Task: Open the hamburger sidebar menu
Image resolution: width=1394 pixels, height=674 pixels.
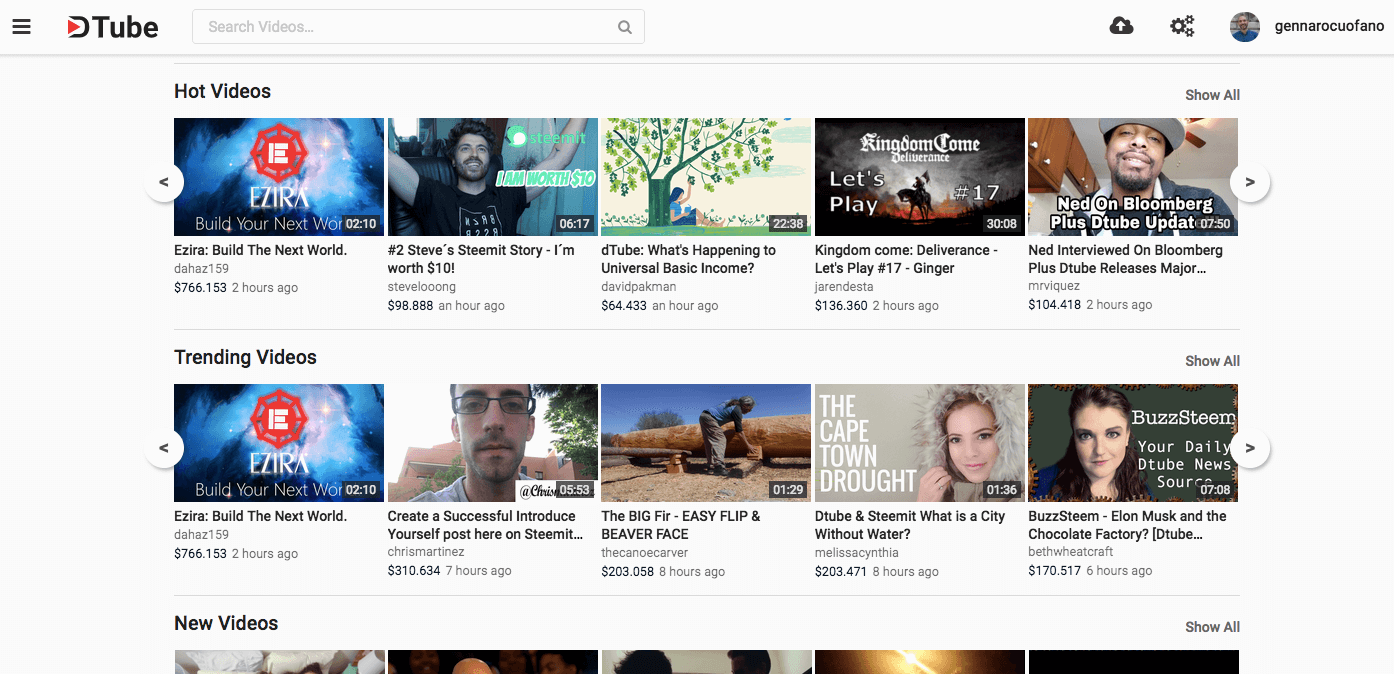Action: [22, 27]
